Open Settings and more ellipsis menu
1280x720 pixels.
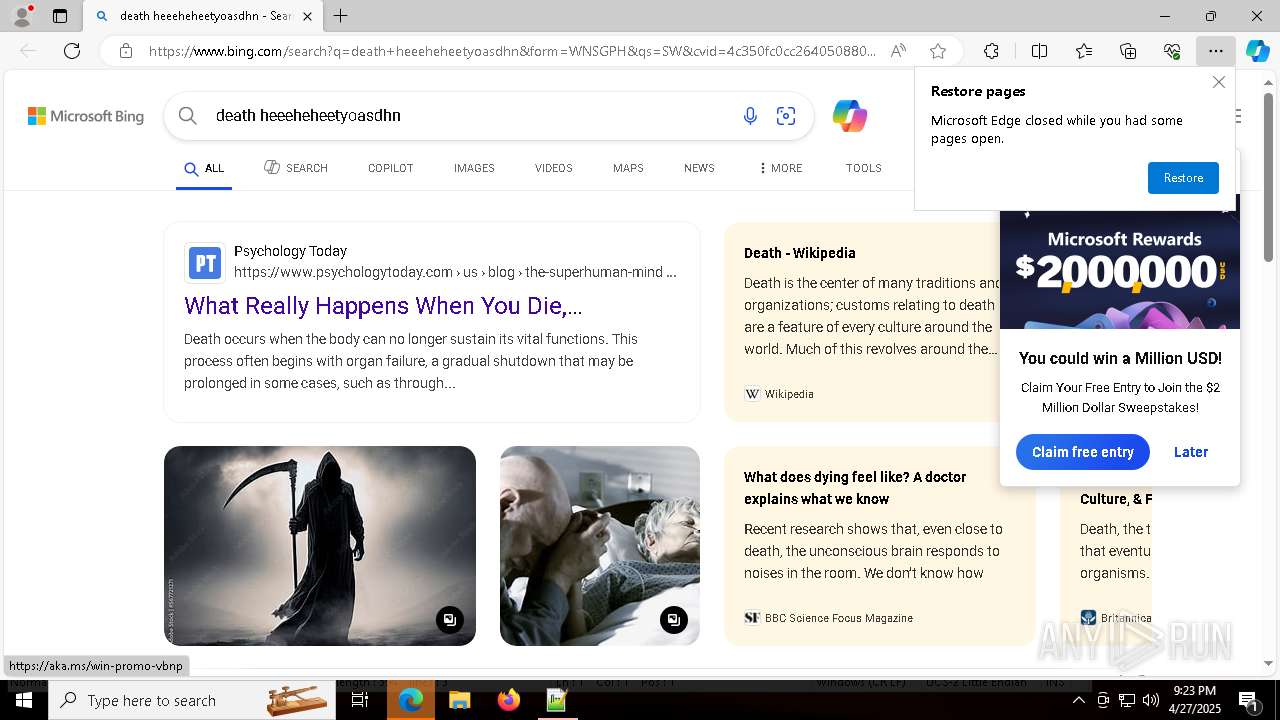[x=1215, y=51]
